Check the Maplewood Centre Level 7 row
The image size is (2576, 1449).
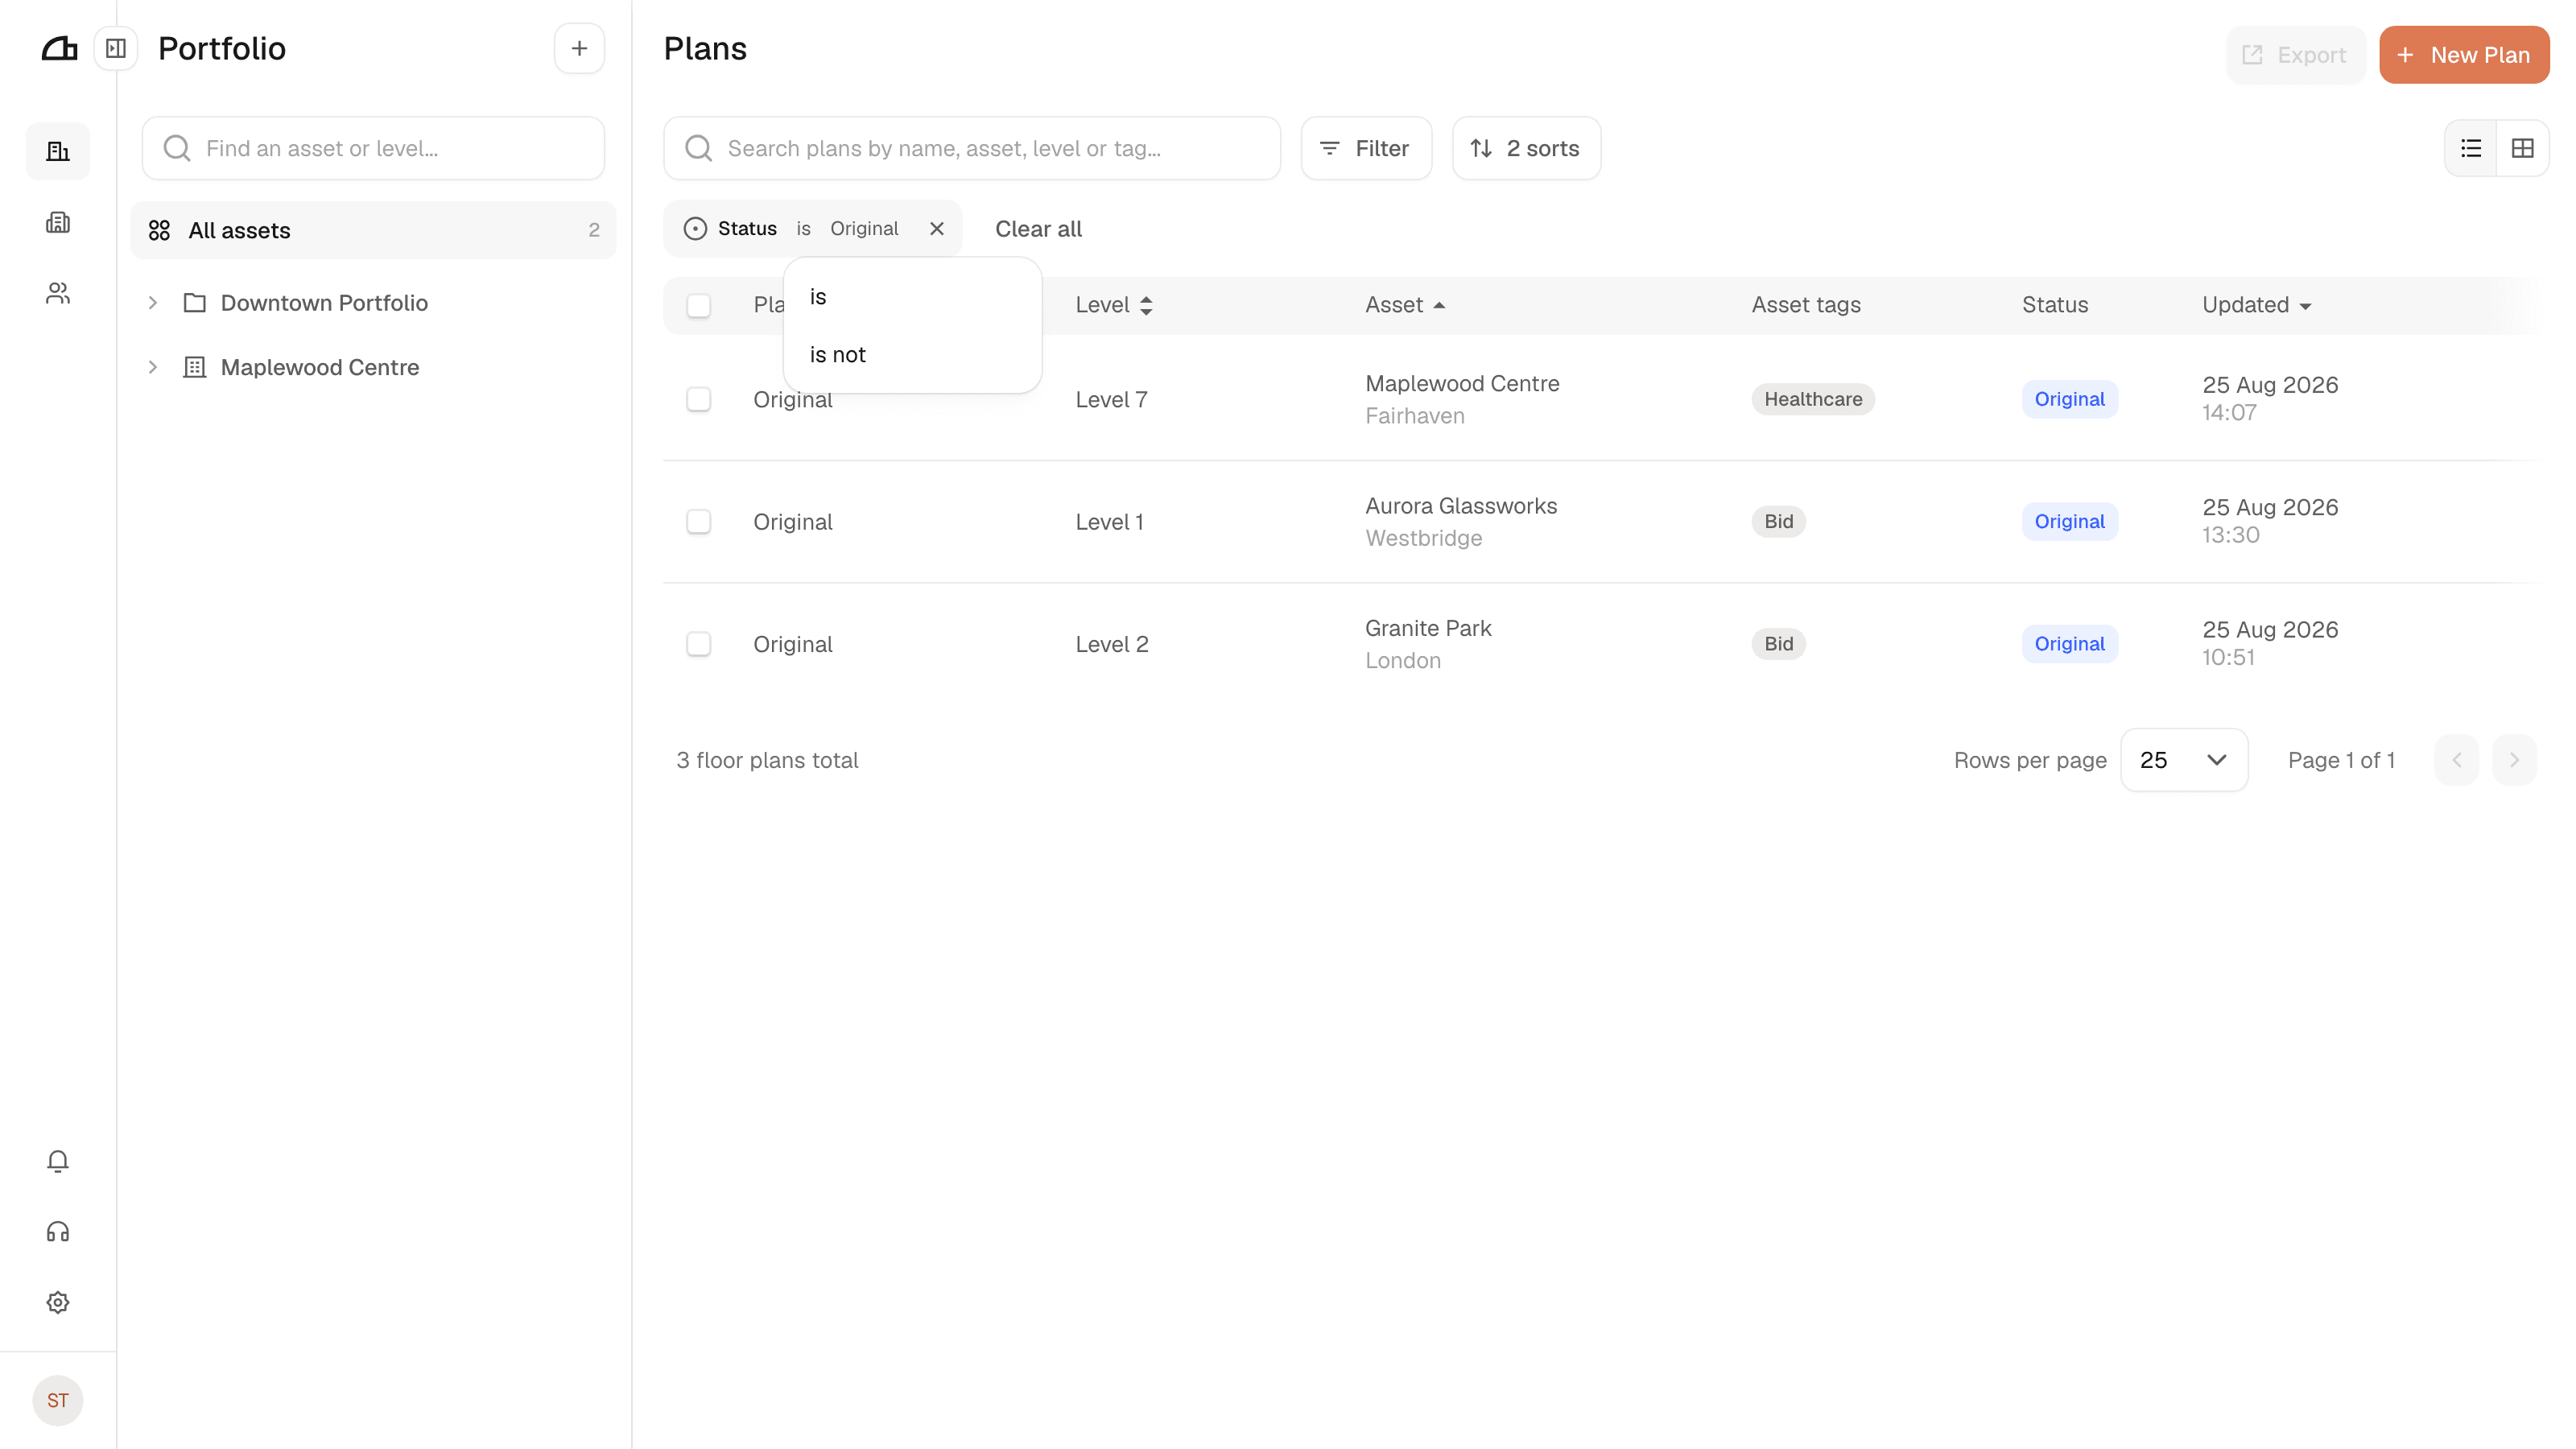699,399
